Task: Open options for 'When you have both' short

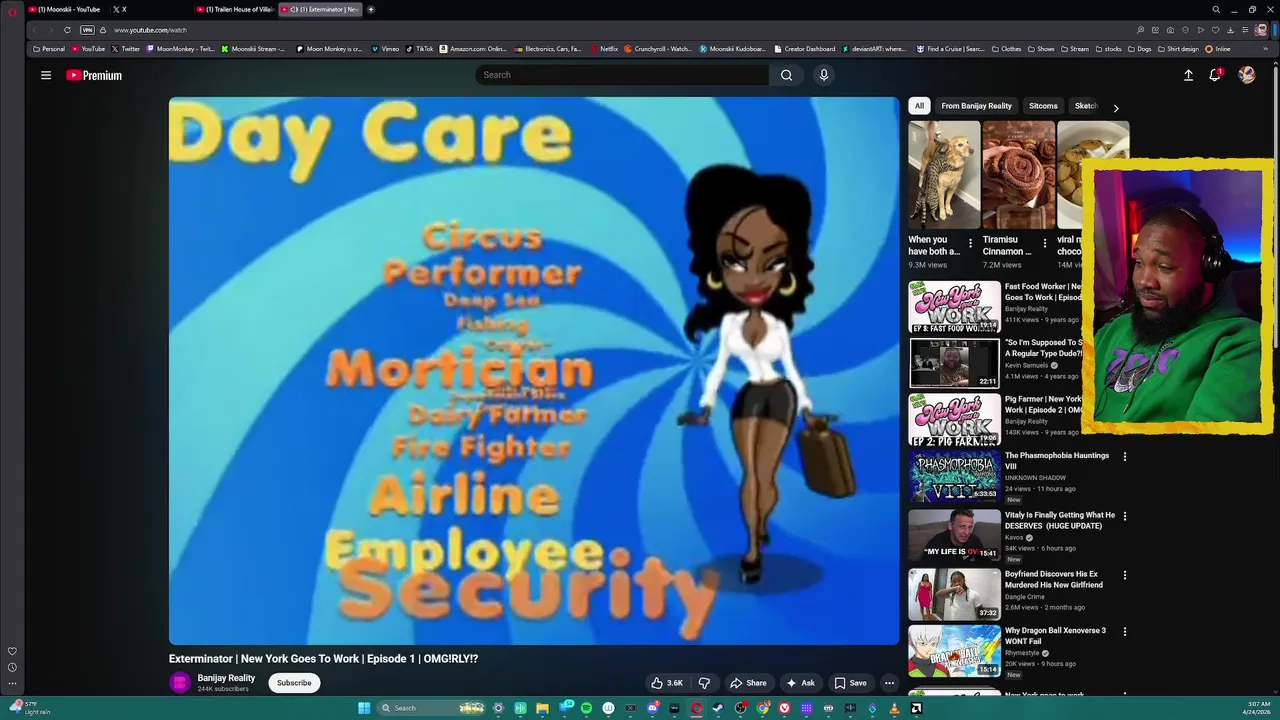Action: pyautogui.click(x=970, y=243)
